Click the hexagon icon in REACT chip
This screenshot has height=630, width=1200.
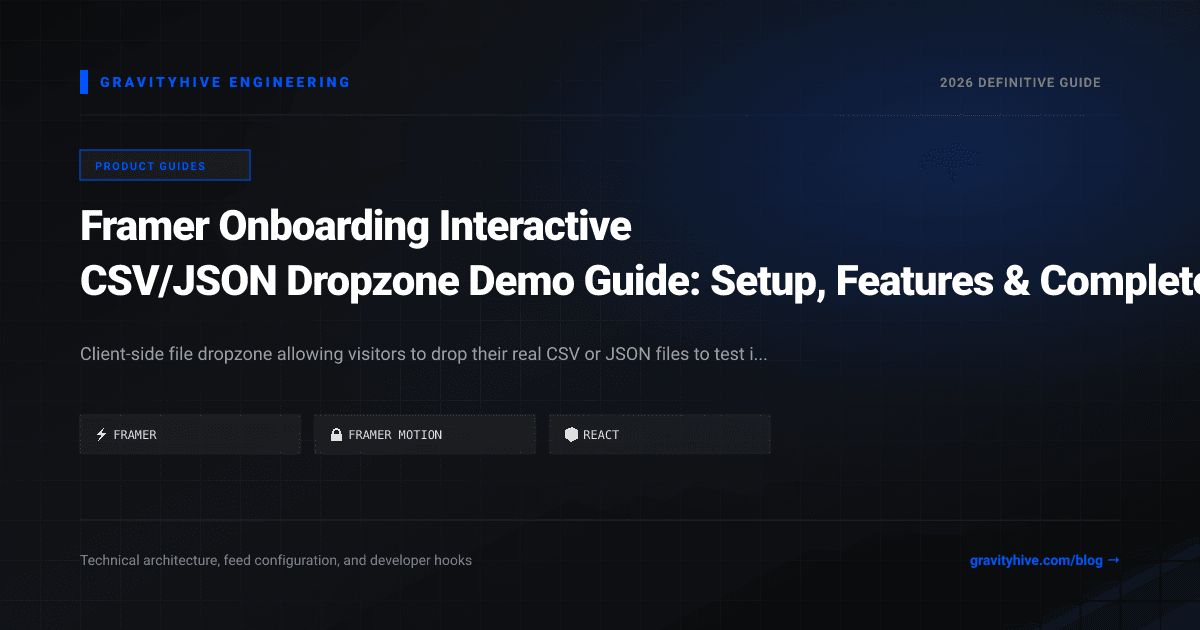(x=571, y=434)
